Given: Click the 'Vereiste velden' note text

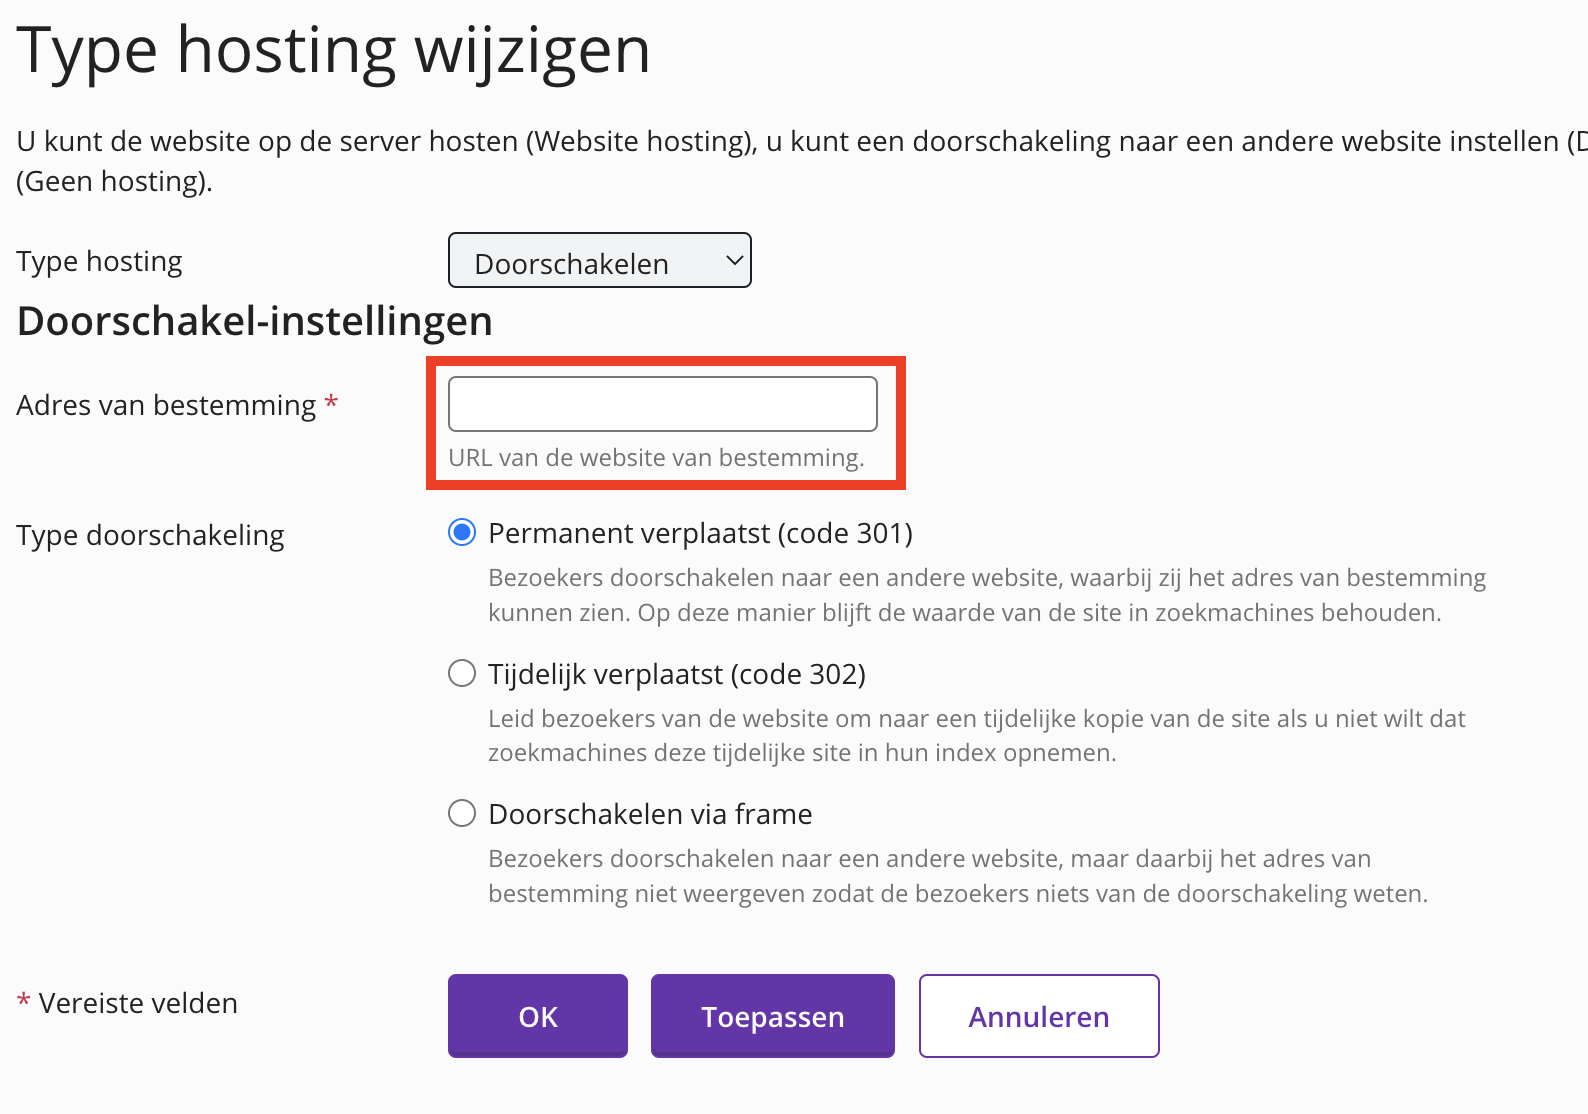Looking at the screenshot, I should [x=138, y=1003].
